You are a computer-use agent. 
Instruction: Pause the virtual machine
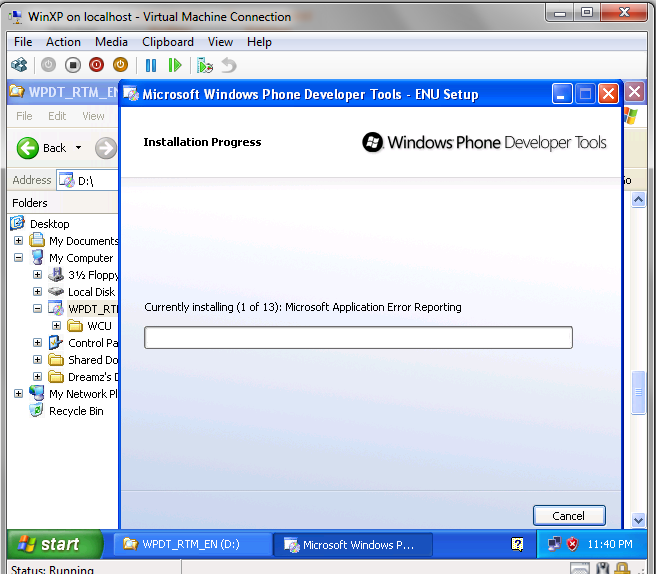151,65
